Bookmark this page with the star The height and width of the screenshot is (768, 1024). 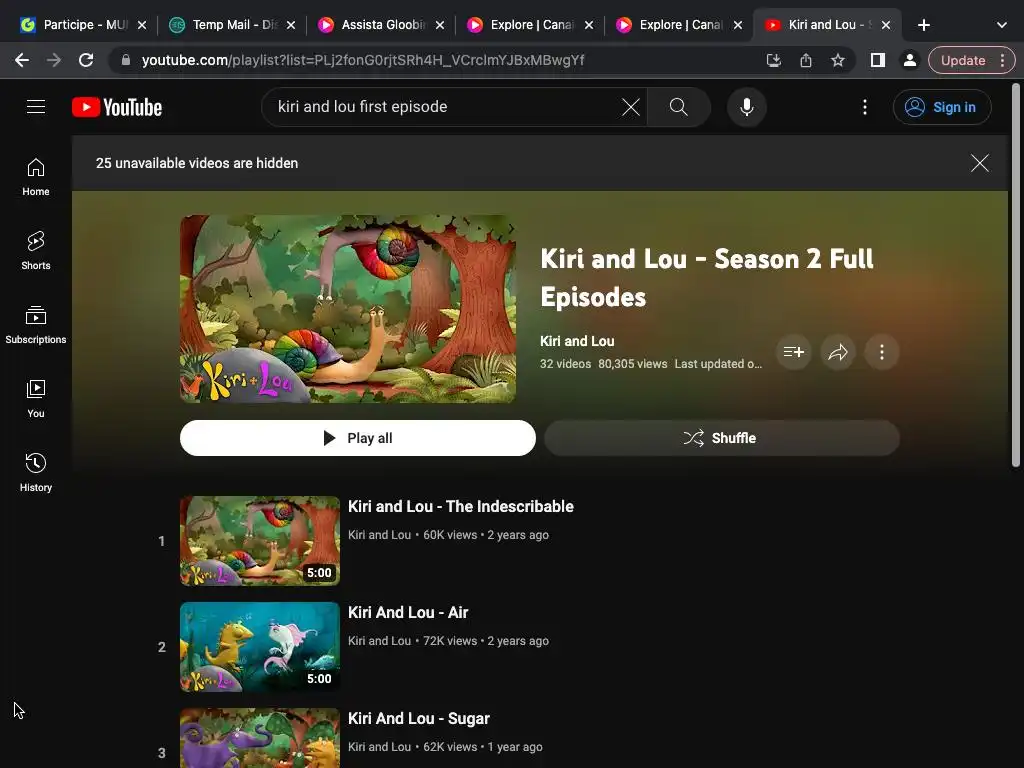[x=838, y=61]
